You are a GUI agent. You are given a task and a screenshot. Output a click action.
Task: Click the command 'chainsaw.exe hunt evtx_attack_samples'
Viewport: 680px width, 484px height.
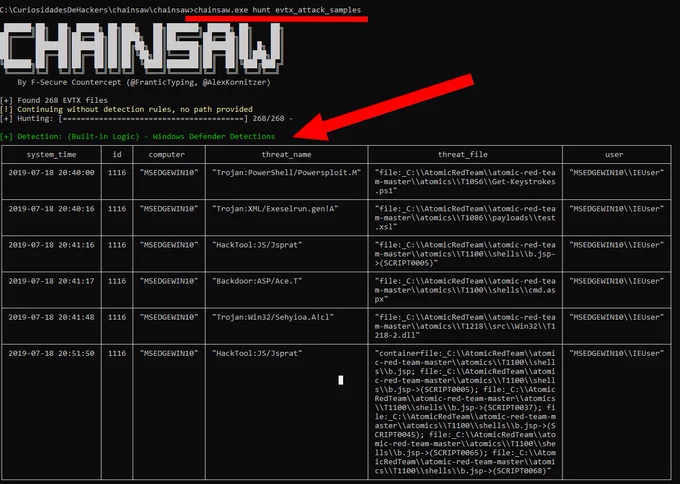[278, 10]
